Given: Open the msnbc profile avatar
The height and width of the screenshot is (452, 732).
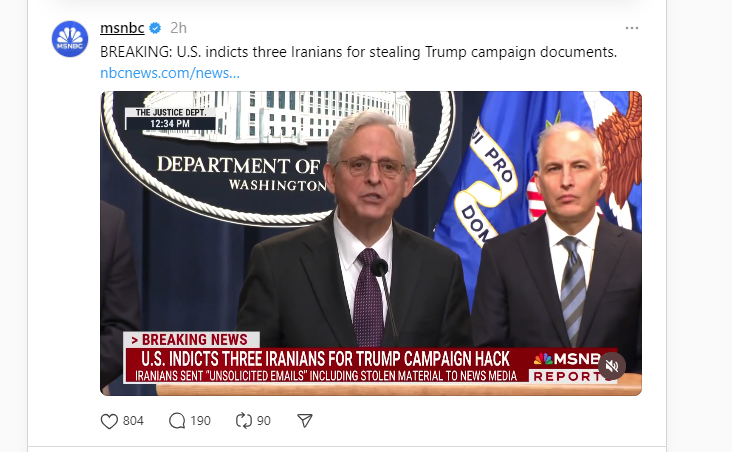Looking at the screenshot, I should (x=70, y=37).
